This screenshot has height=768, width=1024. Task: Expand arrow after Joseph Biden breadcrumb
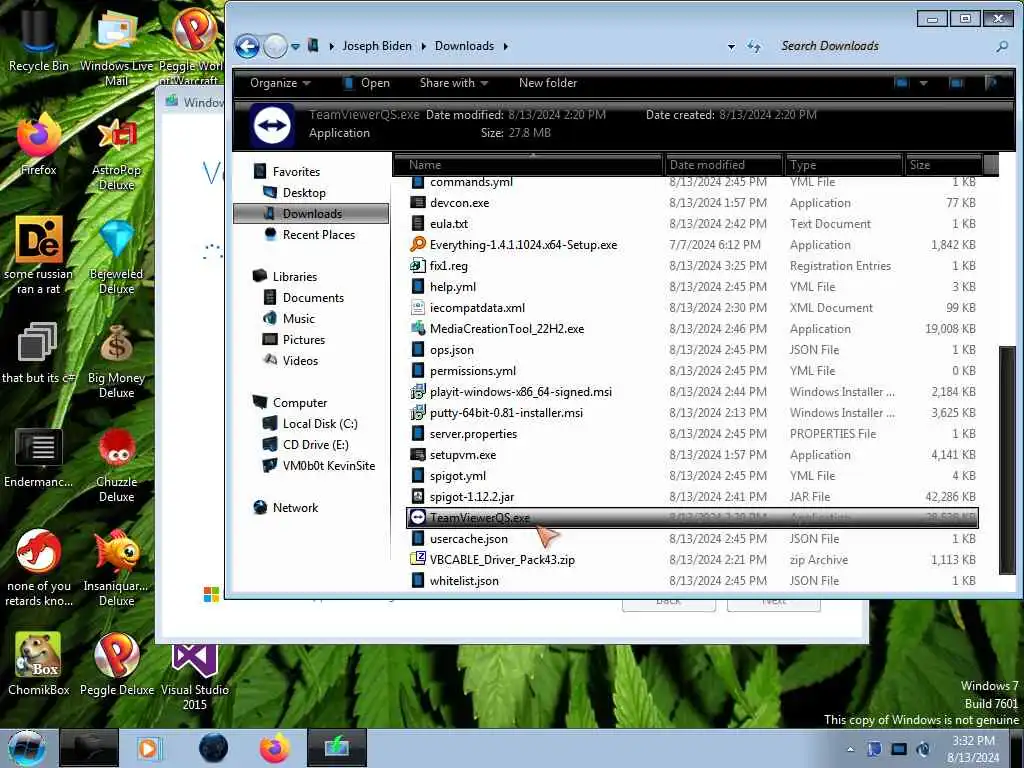(423, 46)
